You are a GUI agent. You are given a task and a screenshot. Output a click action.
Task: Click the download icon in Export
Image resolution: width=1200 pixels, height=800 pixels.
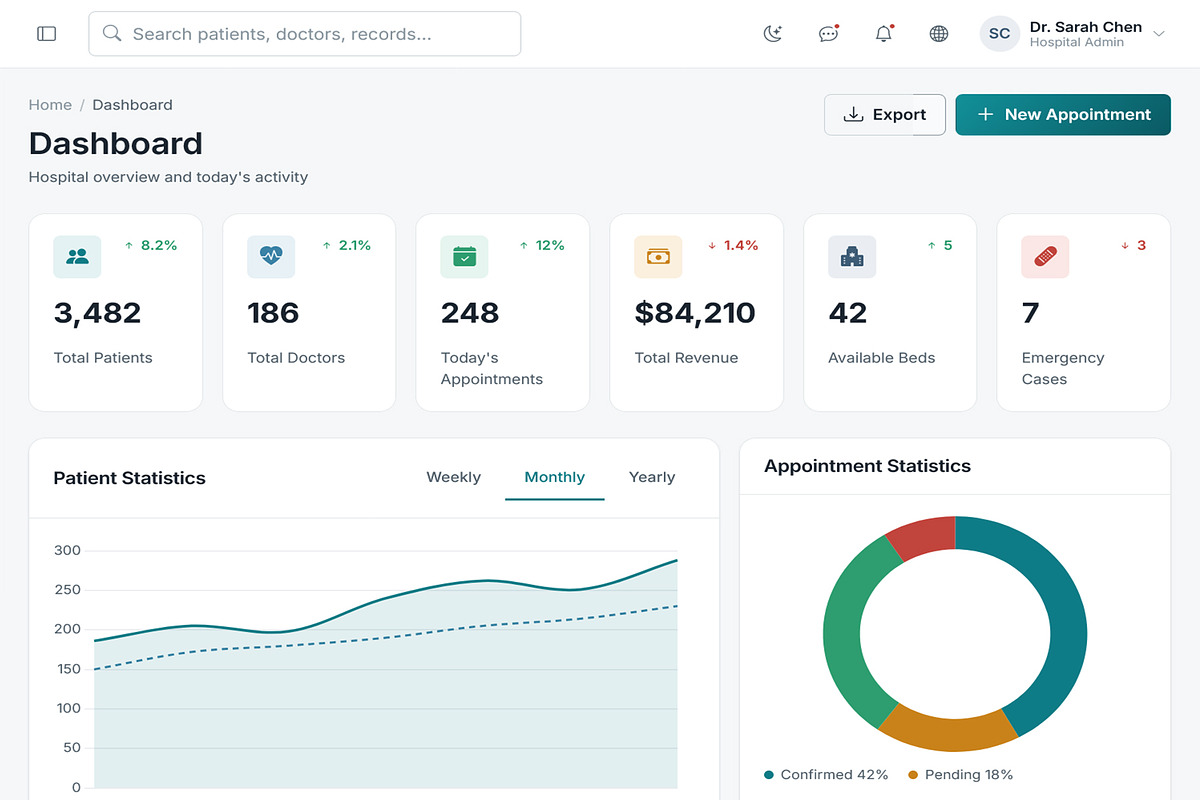(853, 115)
